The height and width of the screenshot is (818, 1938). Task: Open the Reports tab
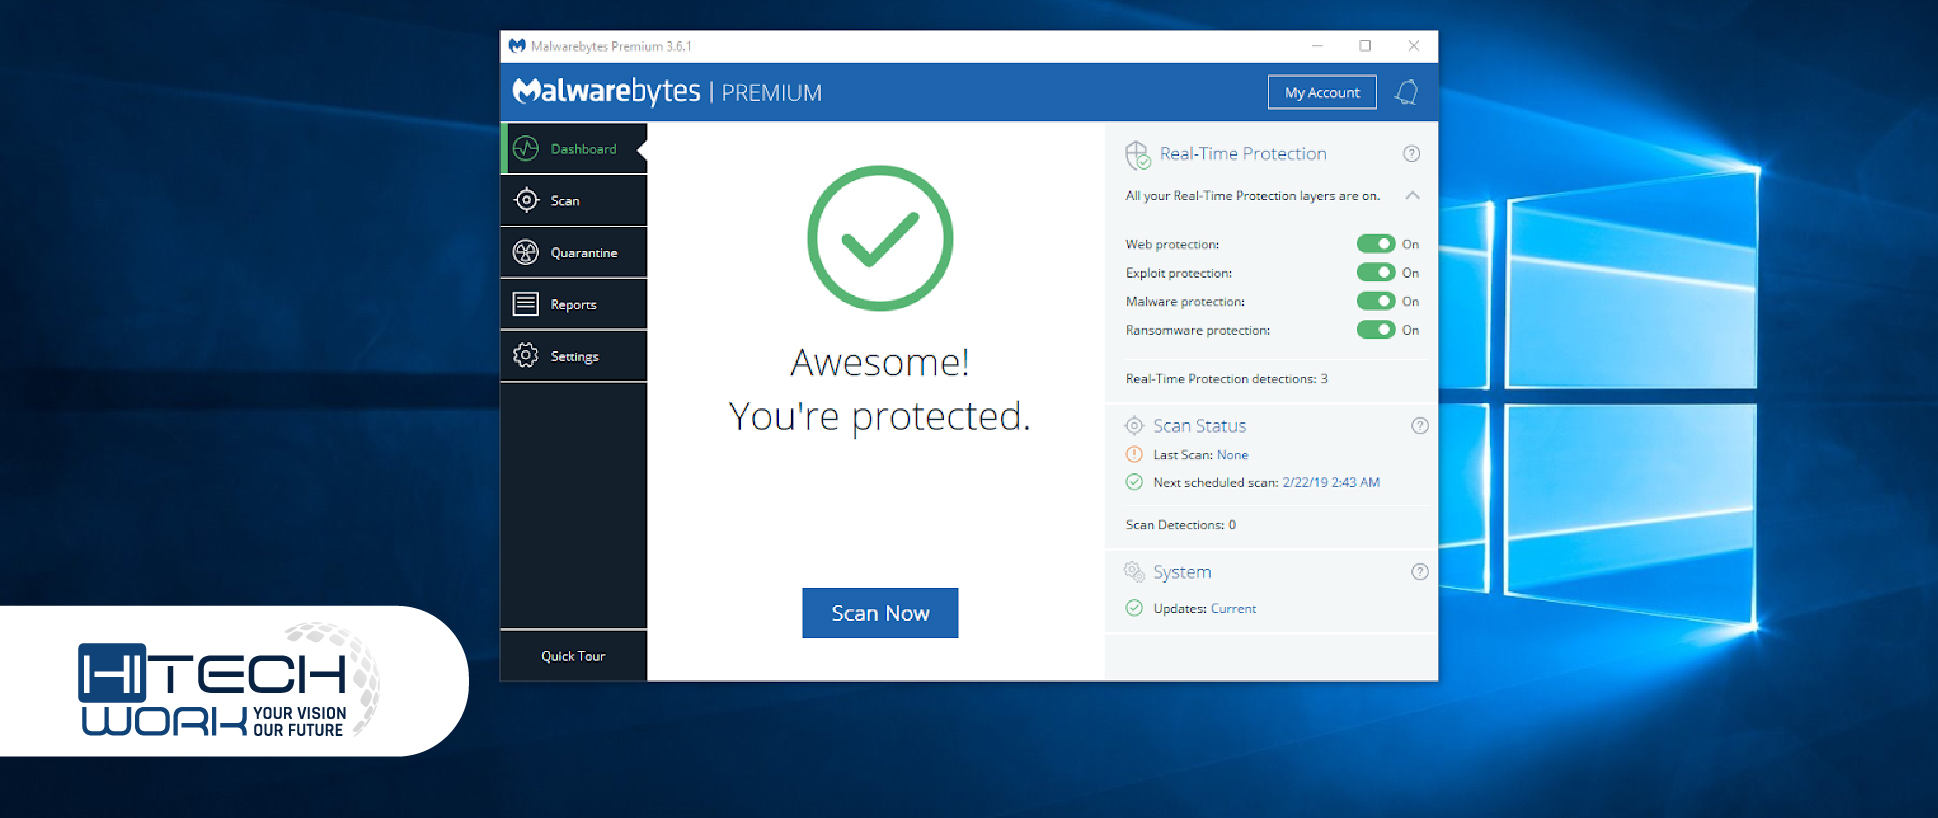(574, 304)
